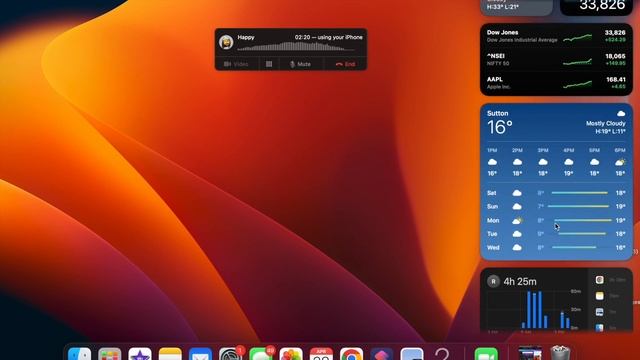Click the third app icon in Screen Time list
The width and height of the screenshot is (640, 360).
tap(599, 312)
